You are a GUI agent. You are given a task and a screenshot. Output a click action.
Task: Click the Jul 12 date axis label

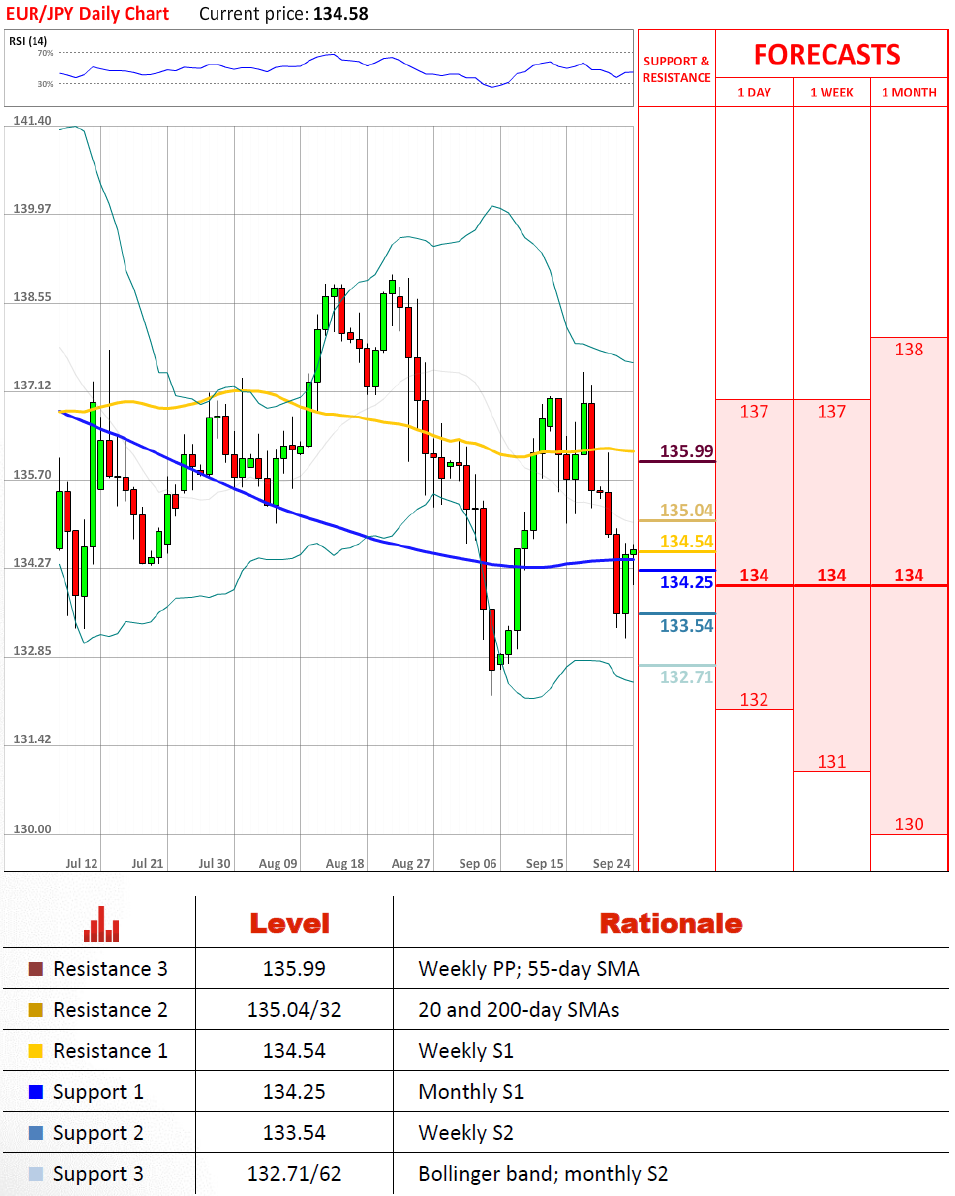pyautogui.click(x=82, y=863)
